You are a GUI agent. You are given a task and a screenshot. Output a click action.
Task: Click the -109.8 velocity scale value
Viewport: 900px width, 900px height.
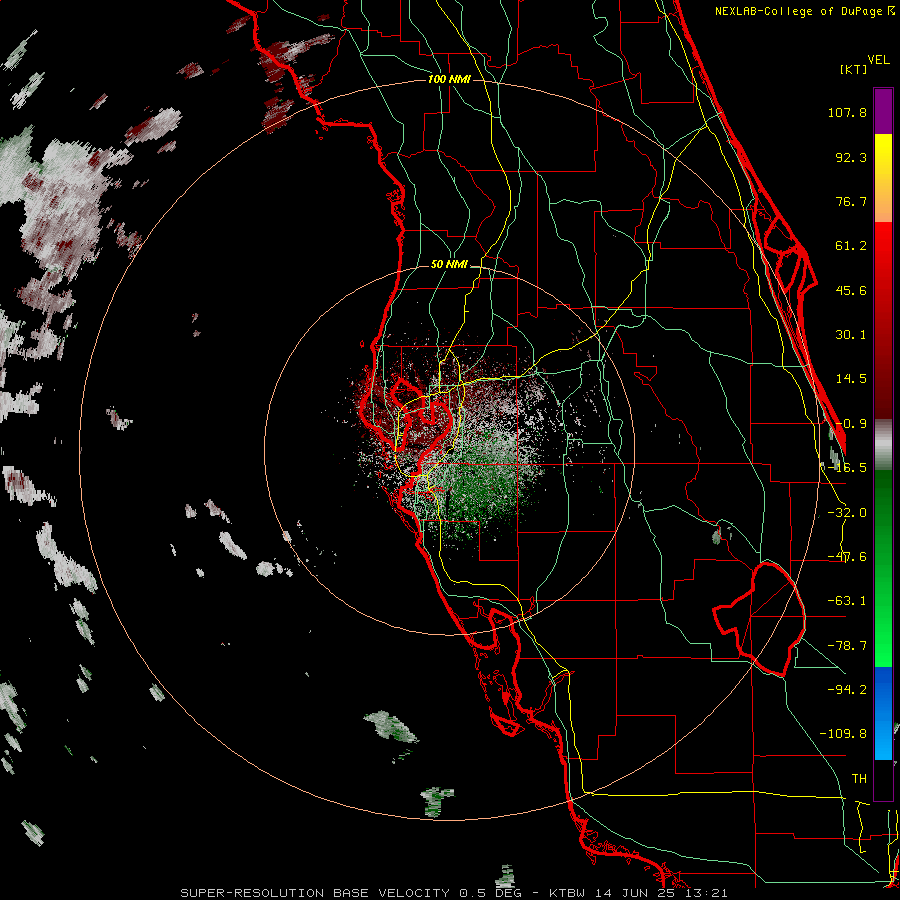[x=843, y=734]
